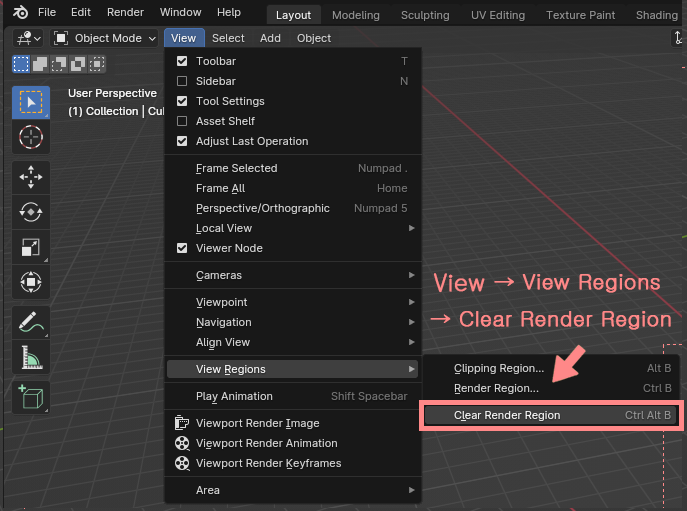Choose Frame All
This screenshot has width=687, height=511.
click(x=293, y=188)
